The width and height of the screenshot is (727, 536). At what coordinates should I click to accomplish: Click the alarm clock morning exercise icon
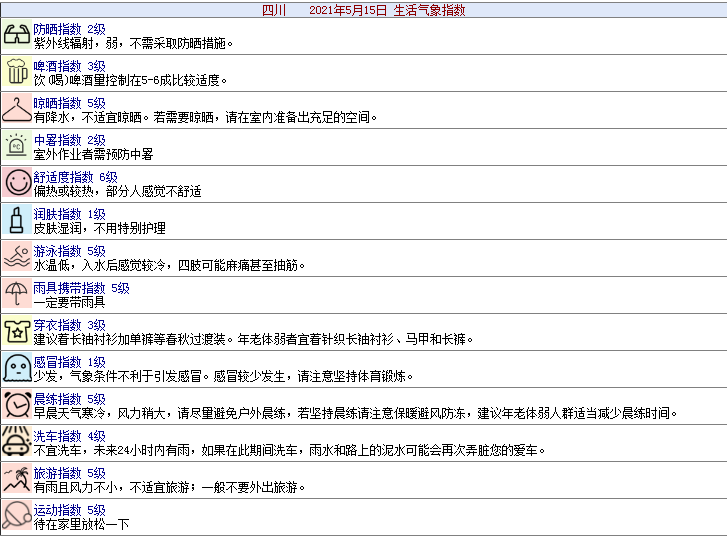(x=16, y=405)
